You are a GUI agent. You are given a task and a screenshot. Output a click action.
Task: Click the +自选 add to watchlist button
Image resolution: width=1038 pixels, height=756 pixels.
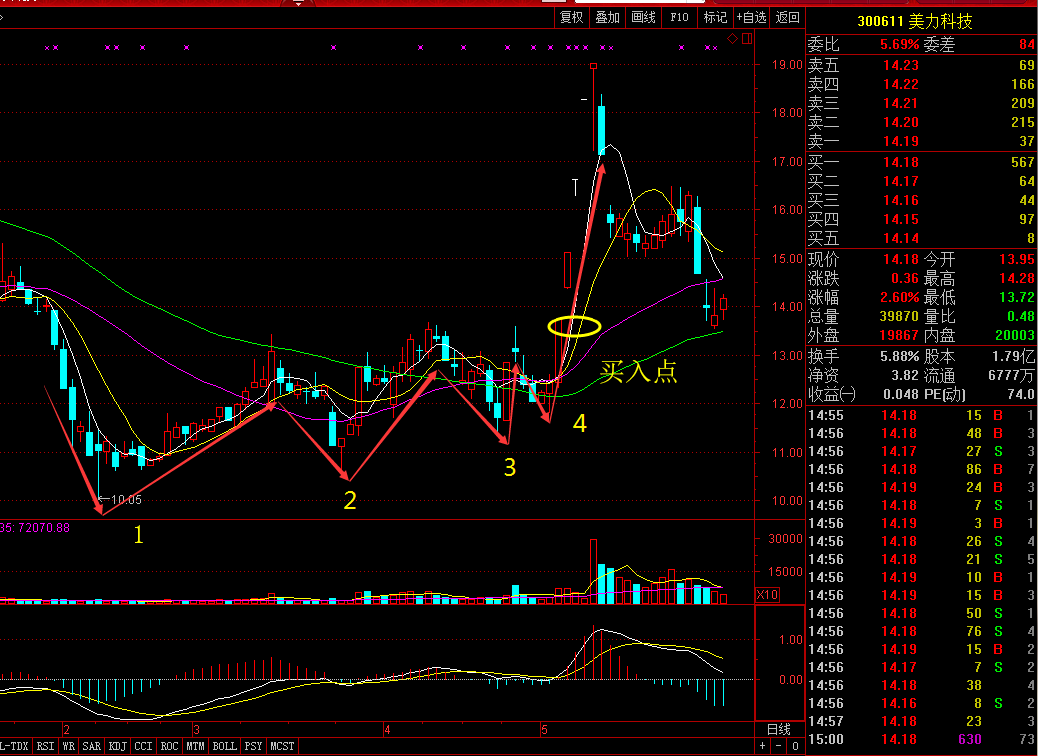click(752, 17)
